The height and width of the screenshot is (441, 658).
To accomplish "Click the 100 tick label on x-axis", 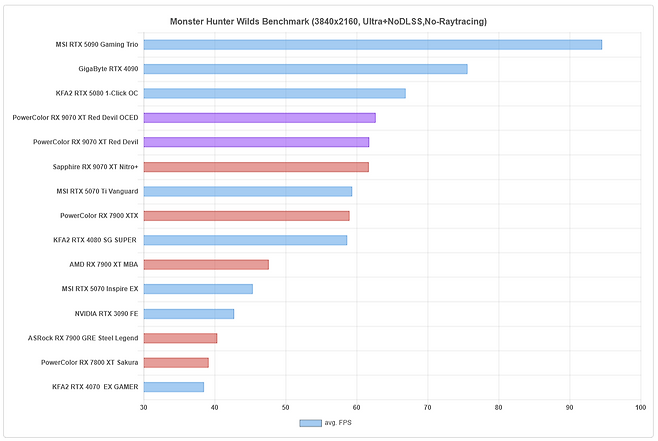I will (x=640, y=408).
